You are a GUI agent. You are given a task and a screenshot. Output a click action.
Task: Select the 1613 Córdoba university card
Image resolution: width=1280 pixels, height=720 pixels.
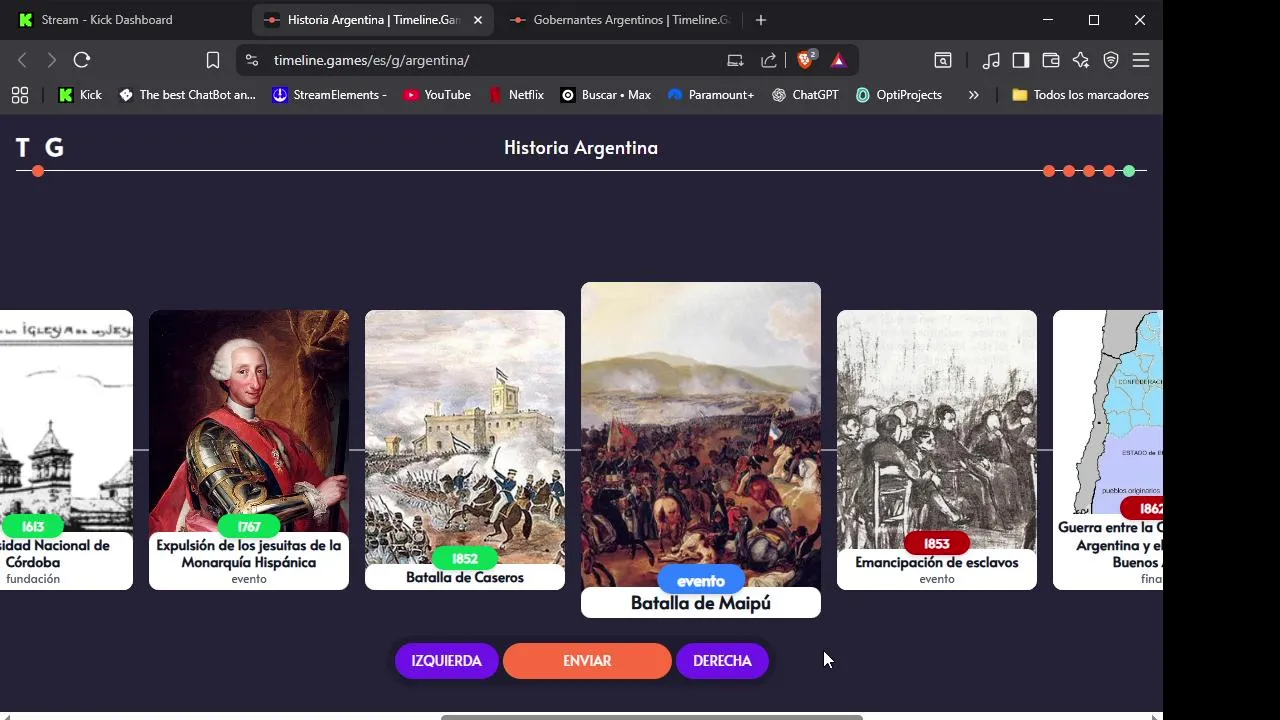click(x=66, y=450)
